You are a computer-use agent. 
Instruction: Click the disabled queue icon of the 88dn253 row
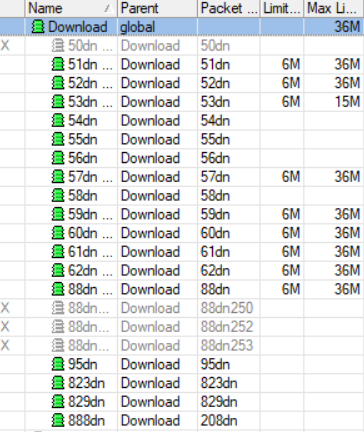[x=58, y=345]
